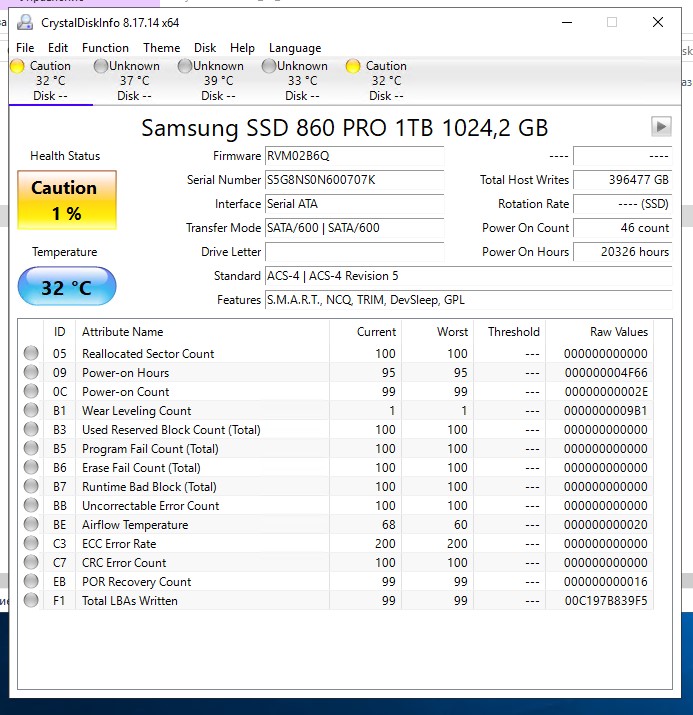Open the Edit menu
This screenshot has width=693, height=715.
58,48
